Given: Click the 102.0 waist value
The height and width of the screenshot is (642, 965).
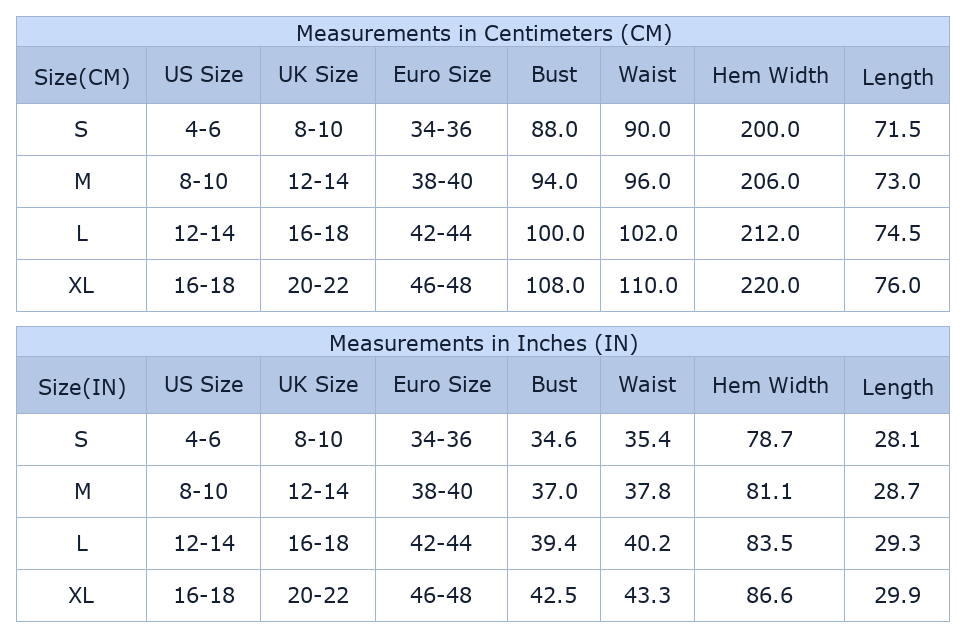Looking at the screenshot, I should (x=647, y=234).
